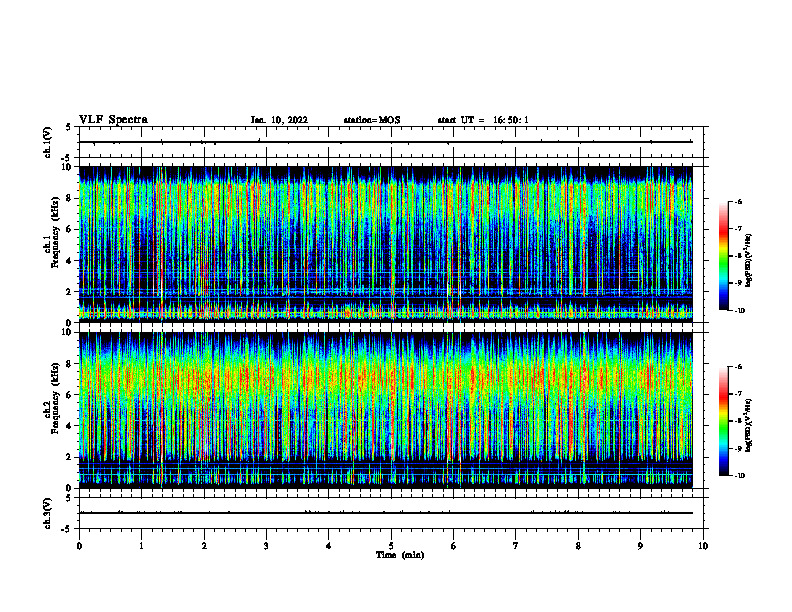Image resolution: width=792 pixels, height=612 pixels.
Task: Click the ch.1 spectrogram panel
Action: [x=386, y=244]
